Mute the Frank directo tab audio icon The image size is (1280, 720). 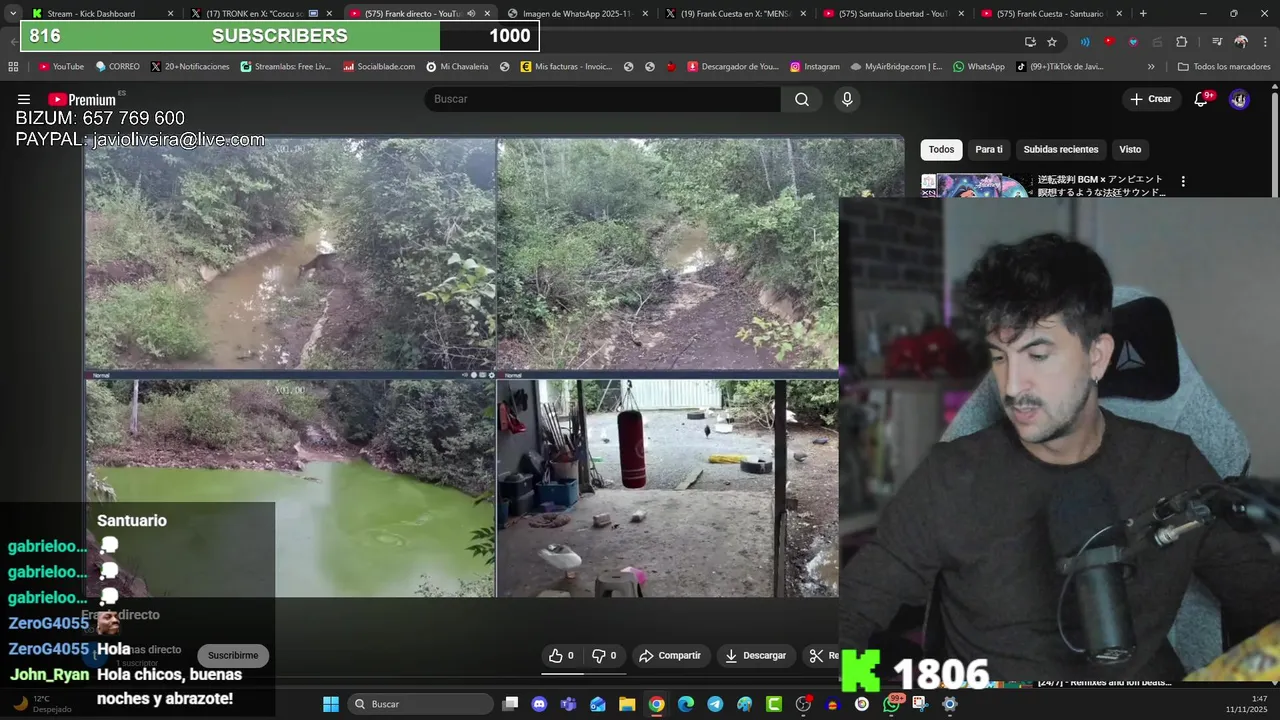point(471,14)
